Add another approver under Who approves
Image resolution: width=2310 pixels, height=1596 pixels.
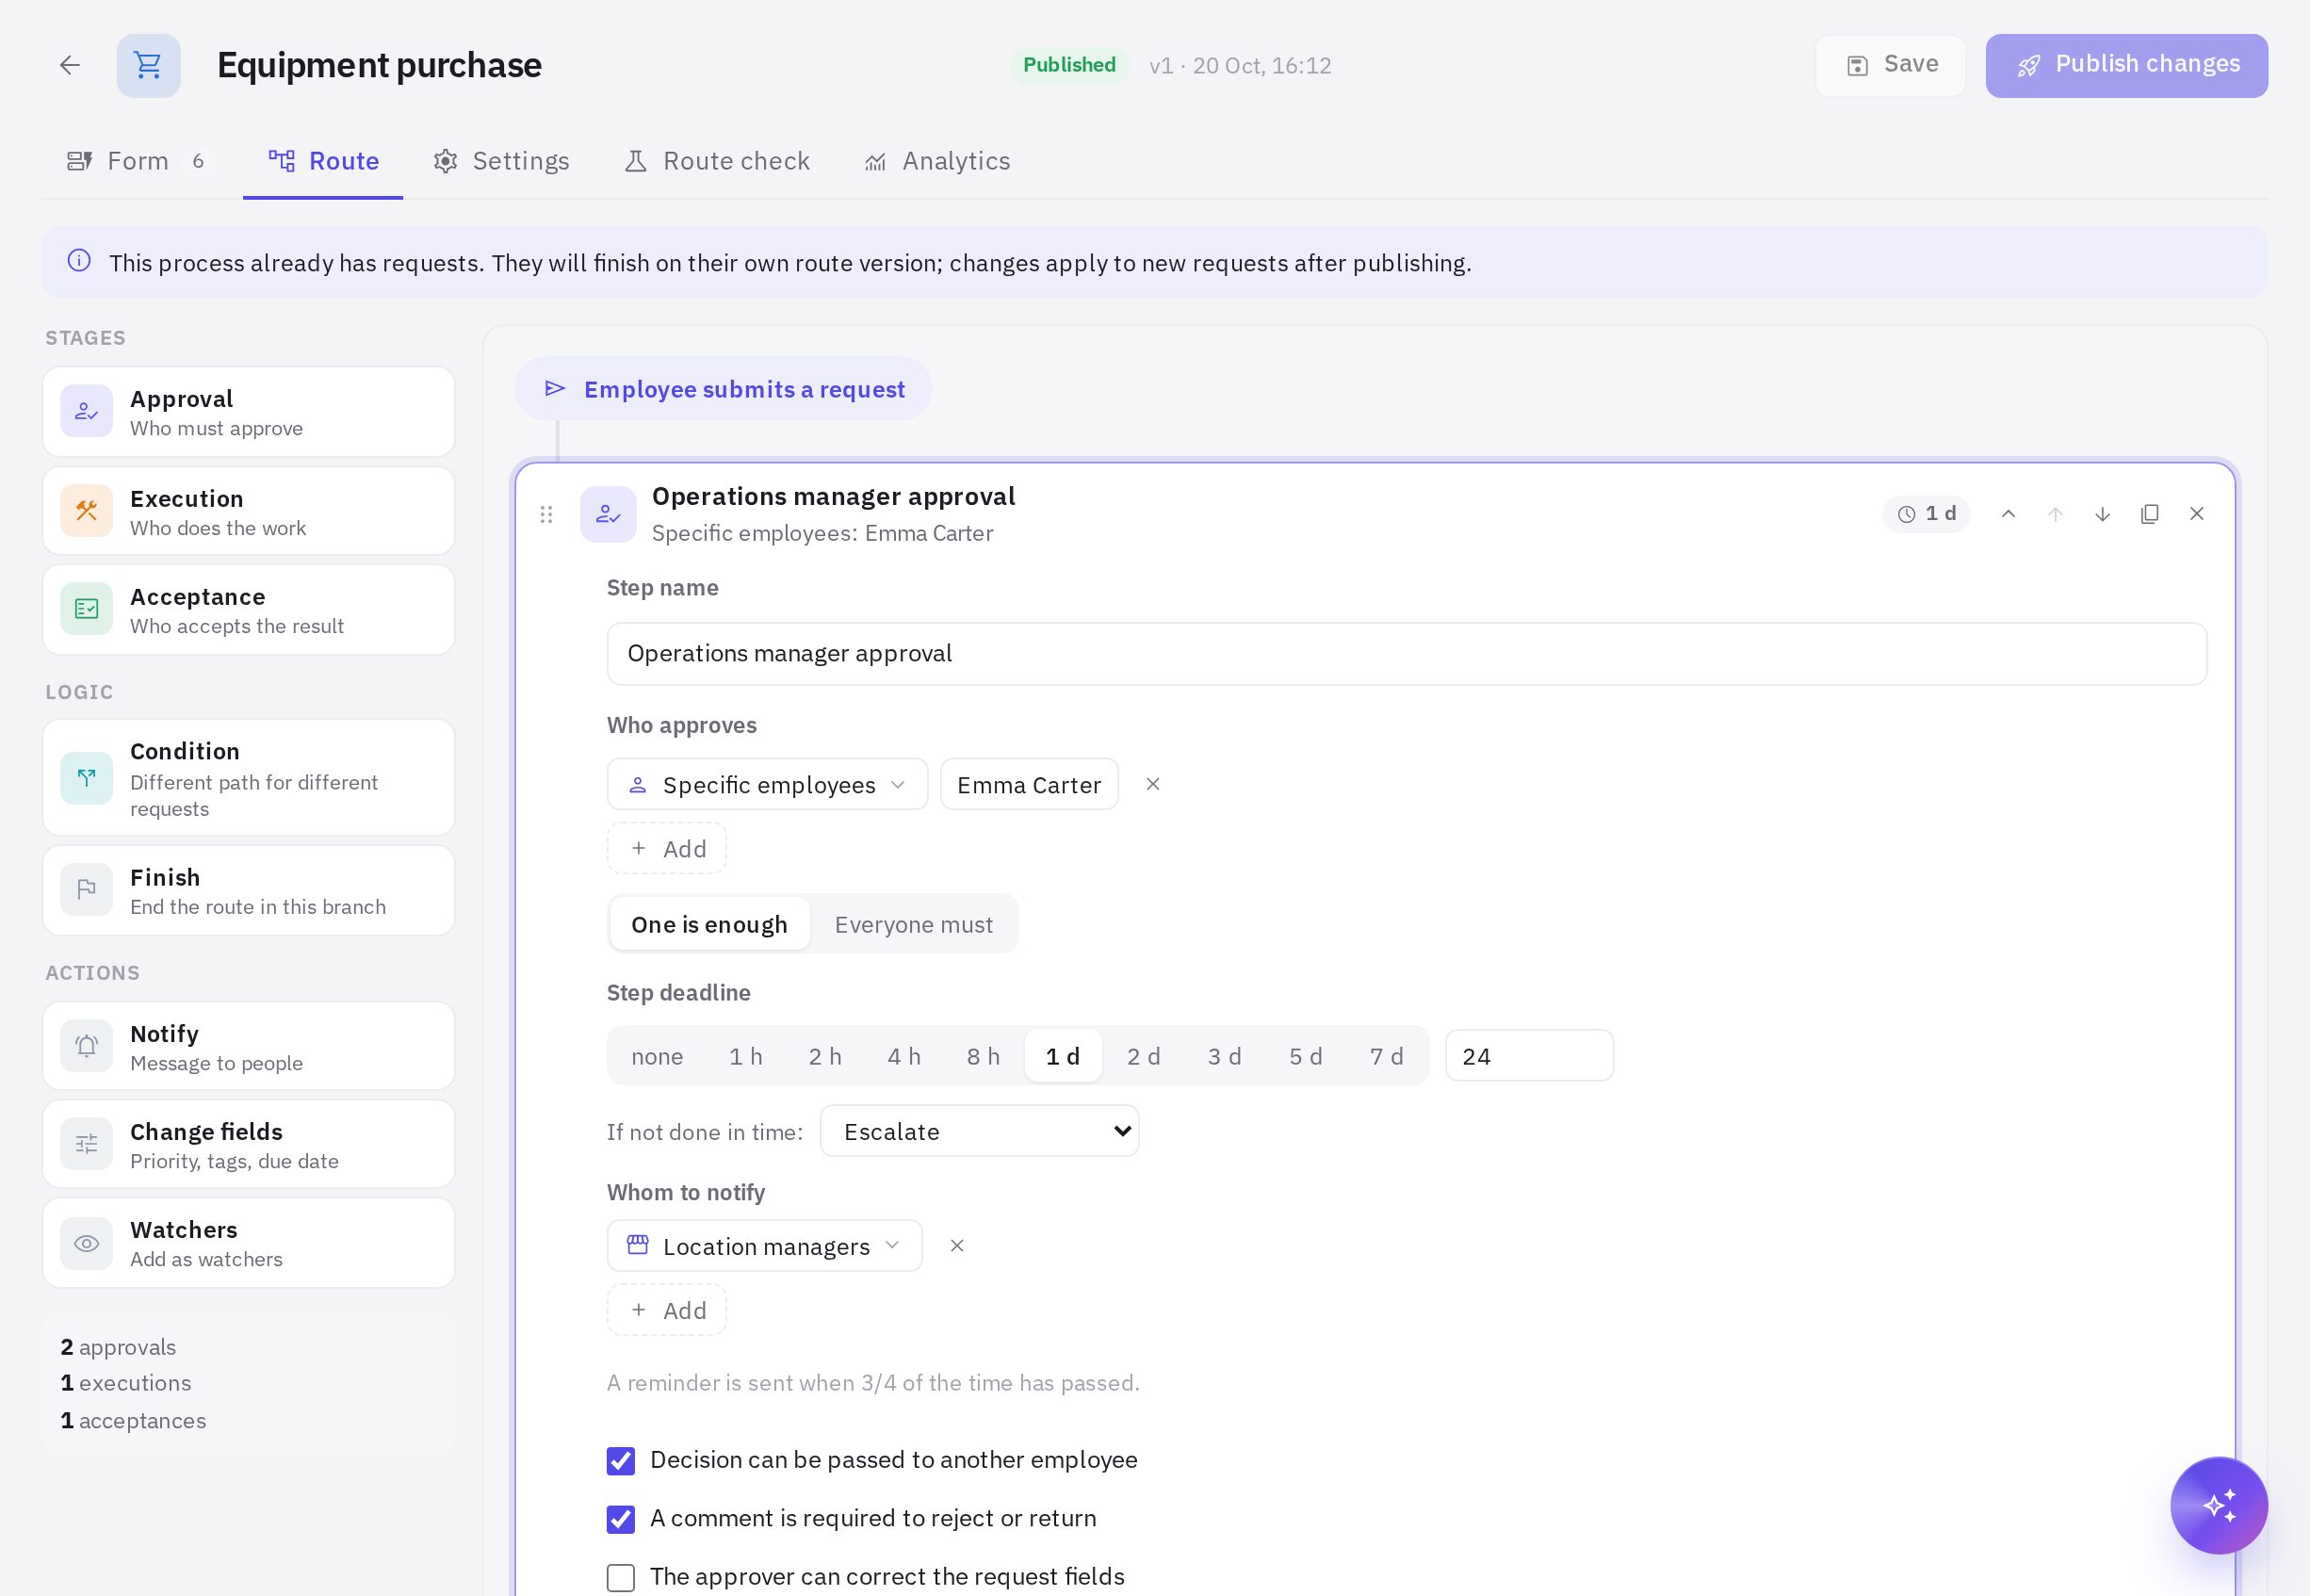[x=667, y=848]
